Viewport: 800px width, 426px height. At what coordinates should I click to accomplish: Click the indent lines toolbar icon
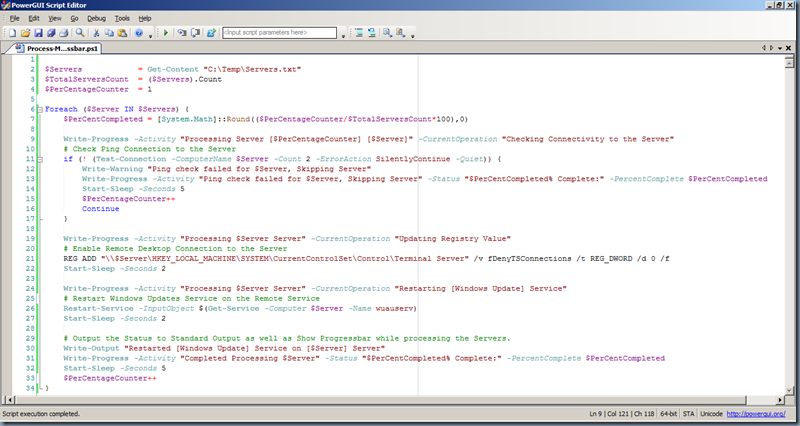click(359, 33)
